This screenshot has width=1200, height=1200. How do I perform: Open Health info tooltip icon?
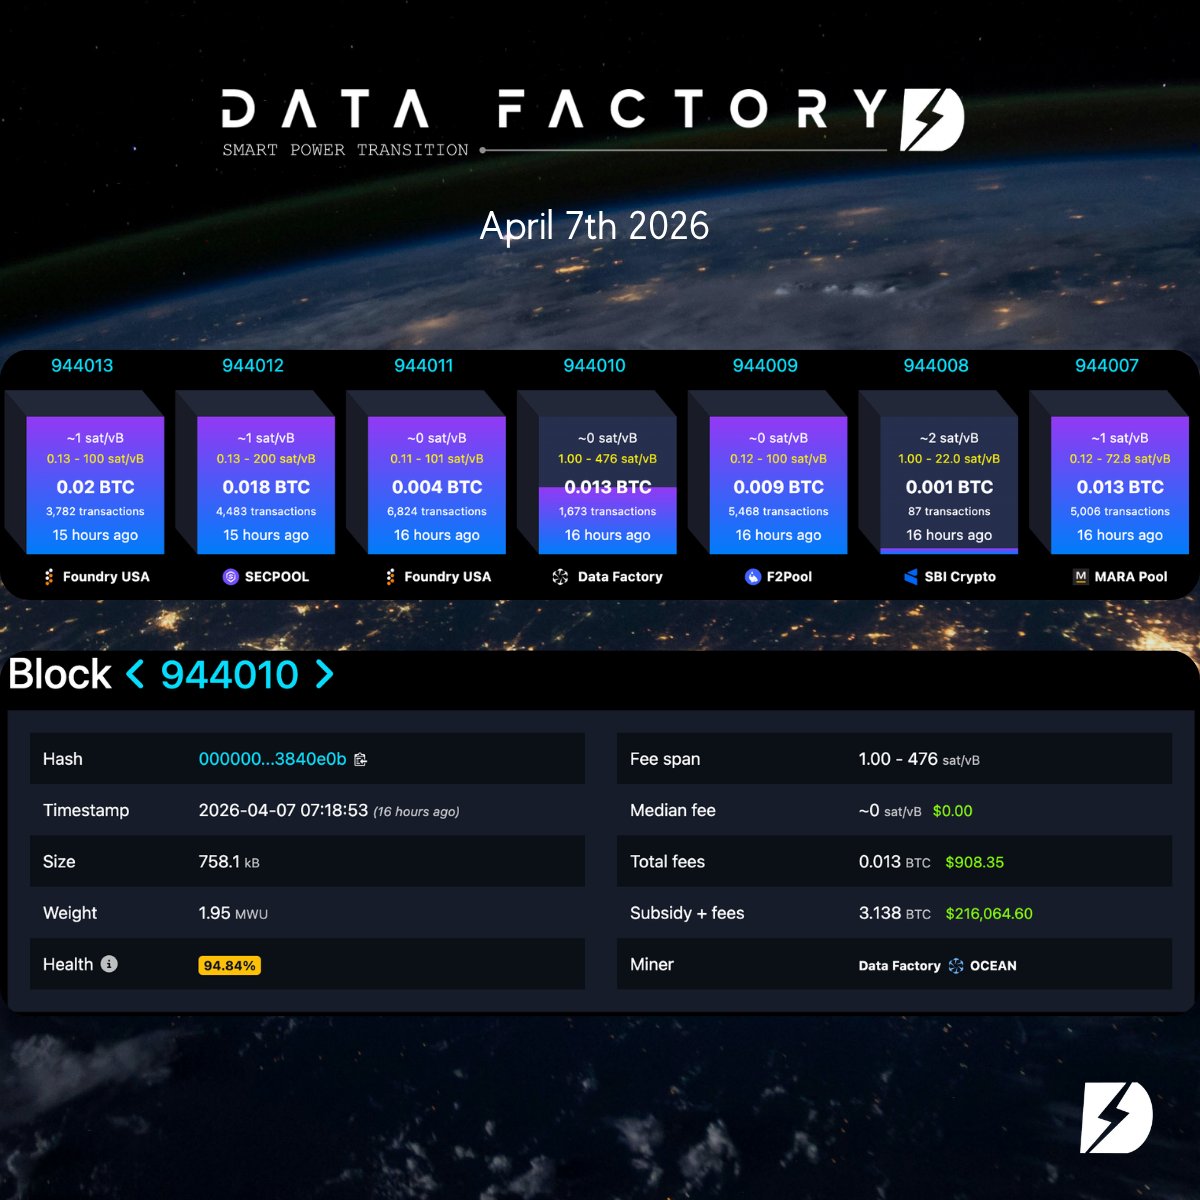[x=109, y=964]
